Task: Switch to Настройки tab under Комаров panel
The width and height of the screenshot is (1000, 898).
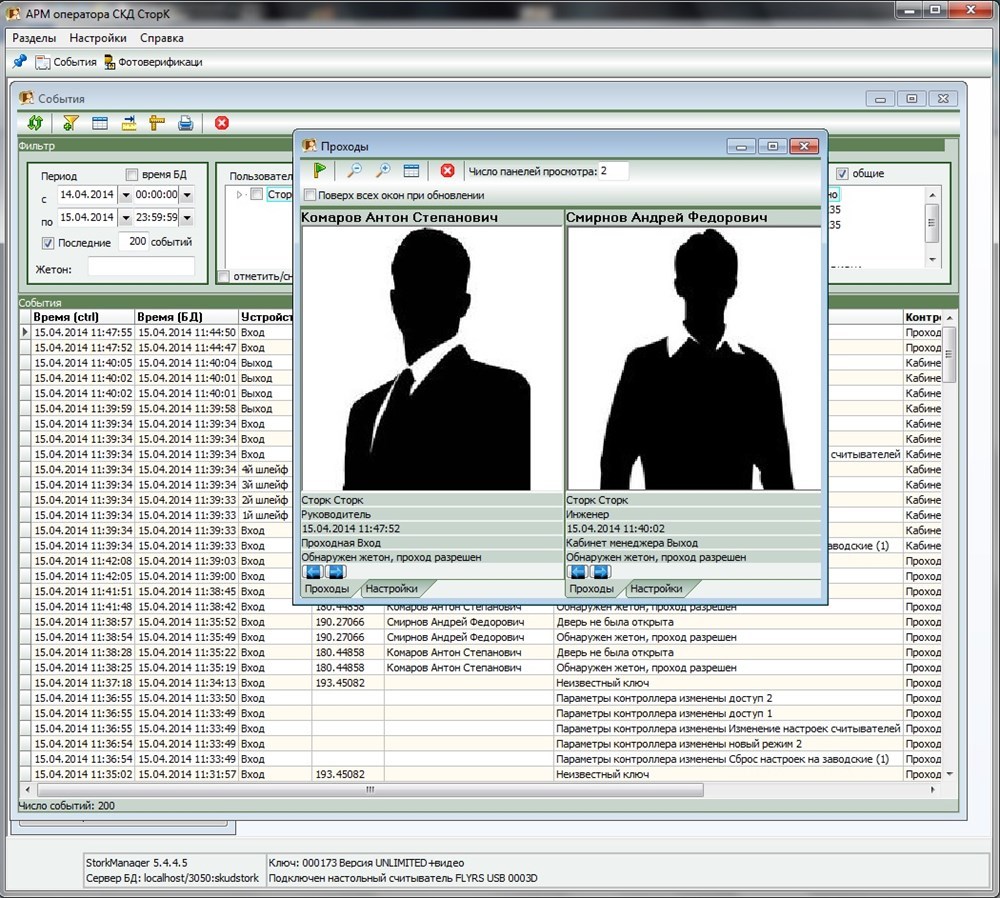Action: pyautogui.click(x=391, y=589)
